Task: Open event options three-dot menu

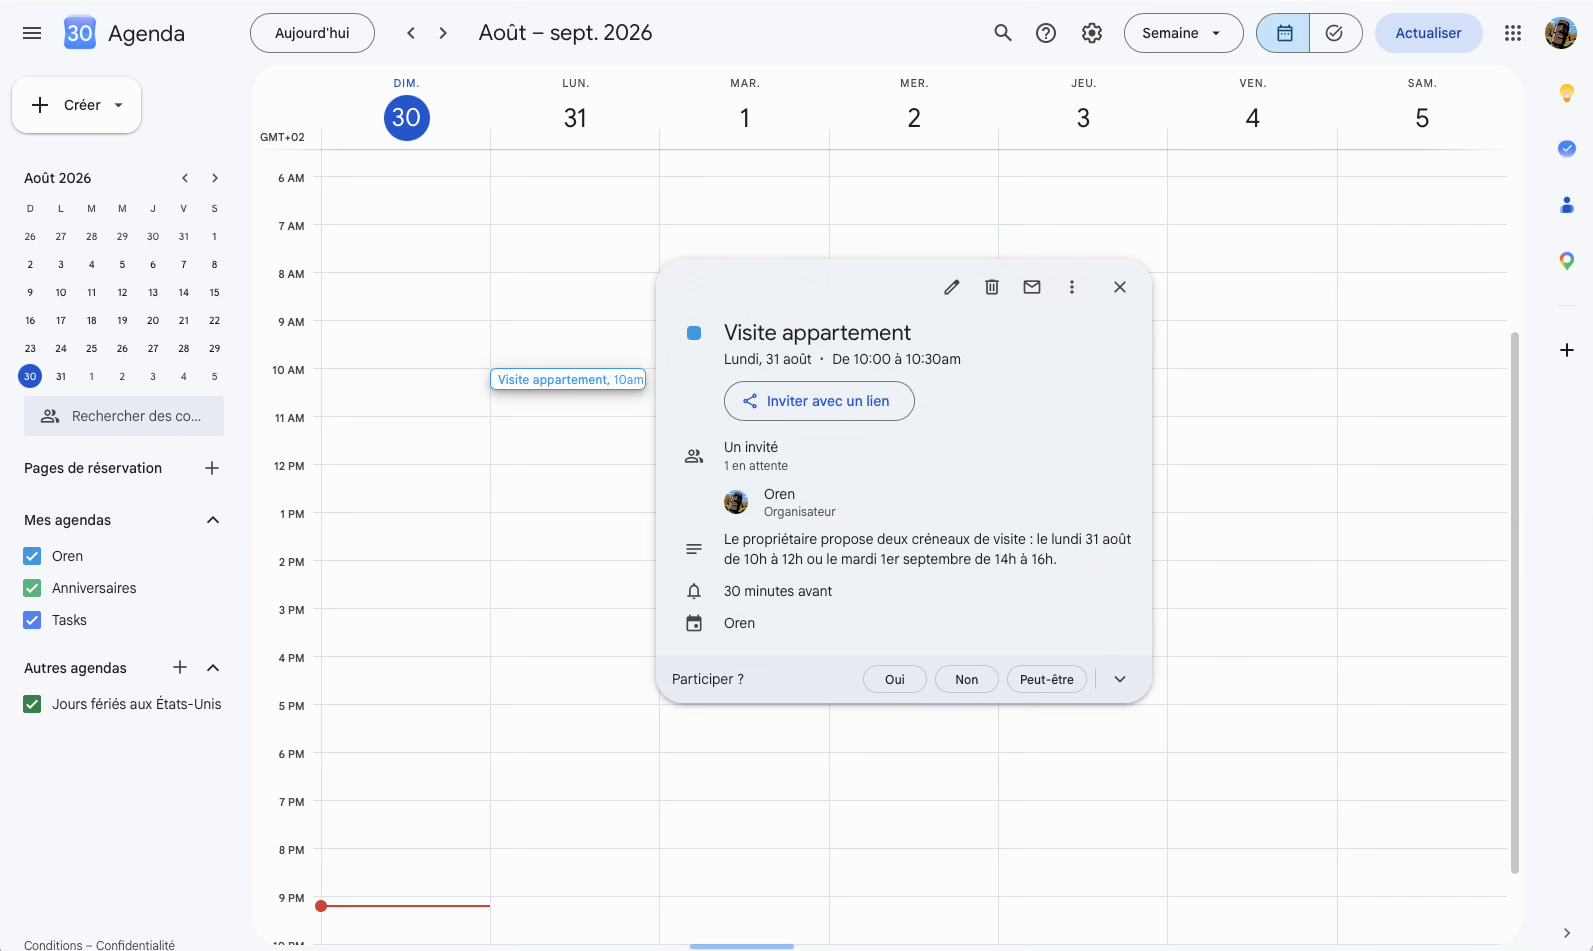Action: tap(1072, 287)
